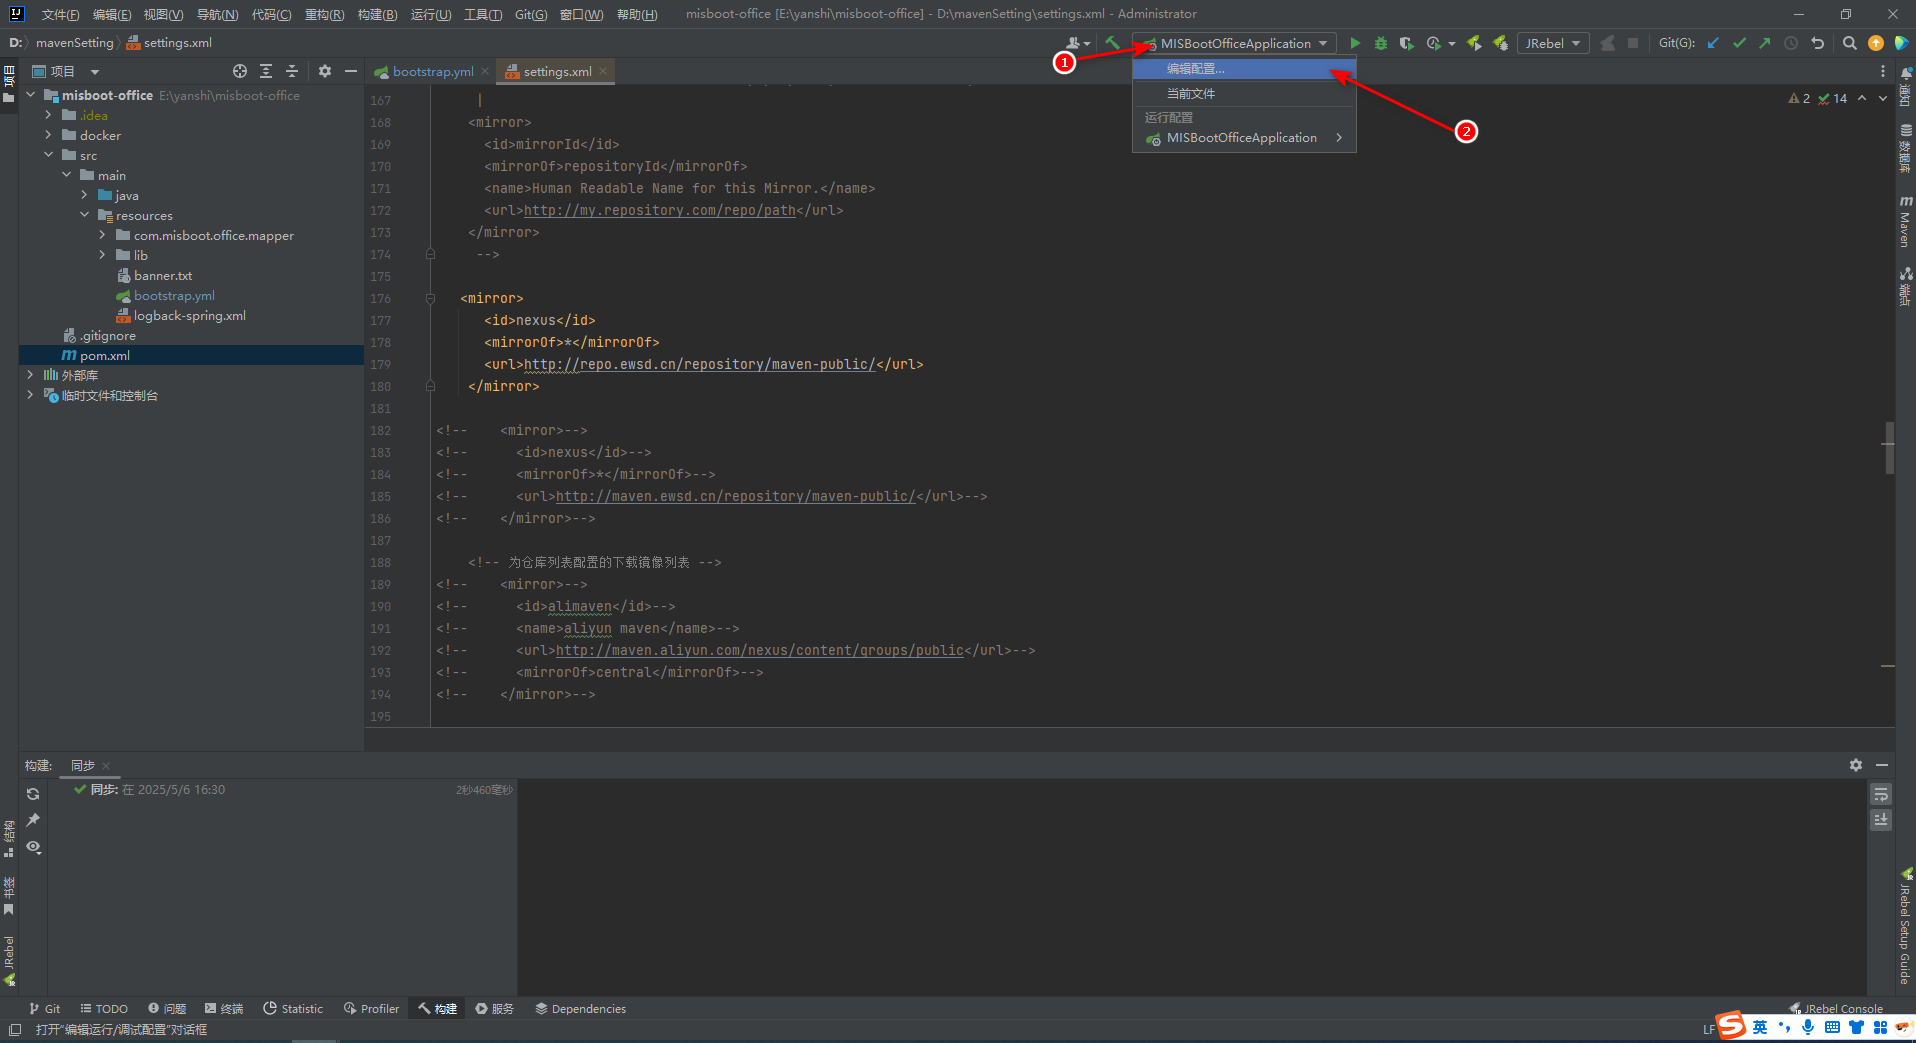Revert changes with rollback arrow

point(1817,43)
